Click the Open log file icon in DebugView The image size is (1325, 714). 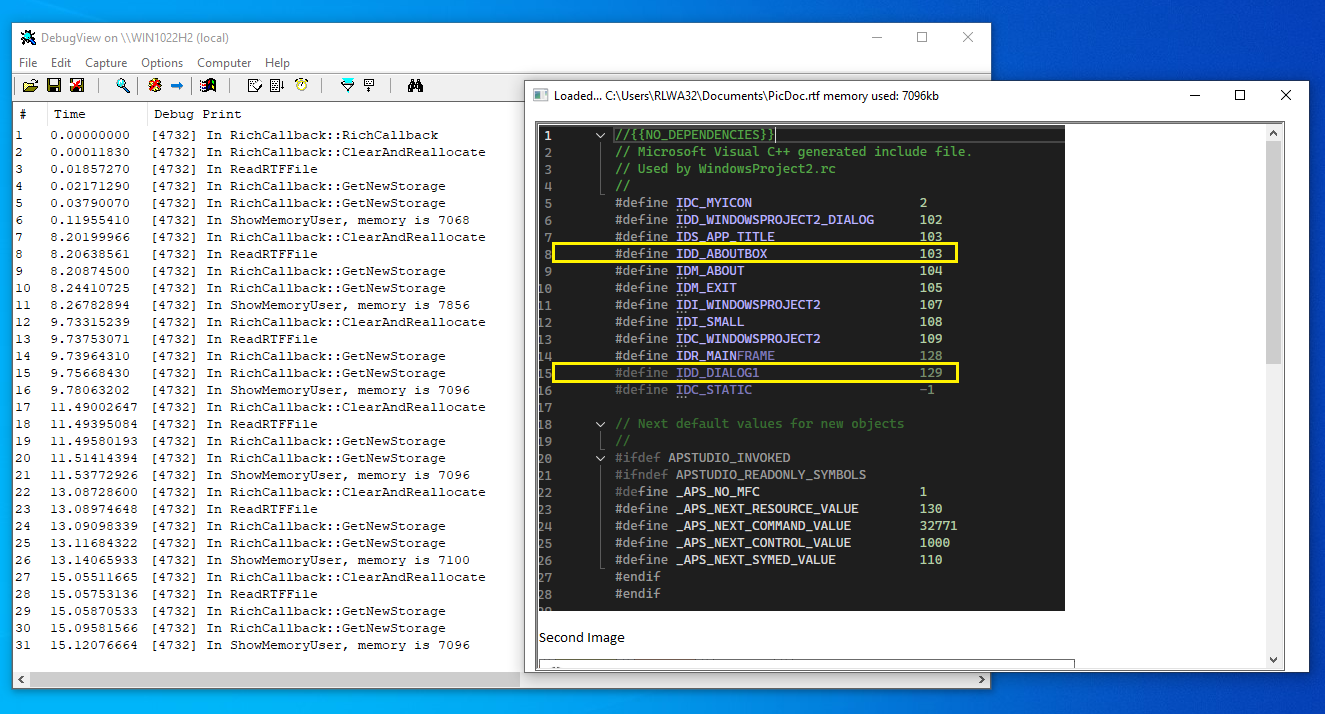pos(30,86)
